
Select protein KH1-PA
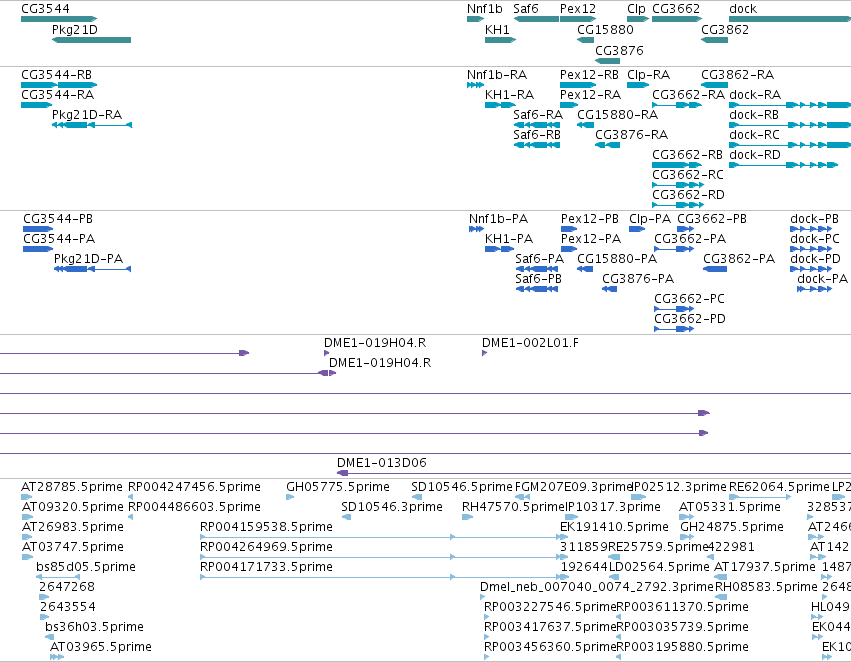tap(499, 249)
